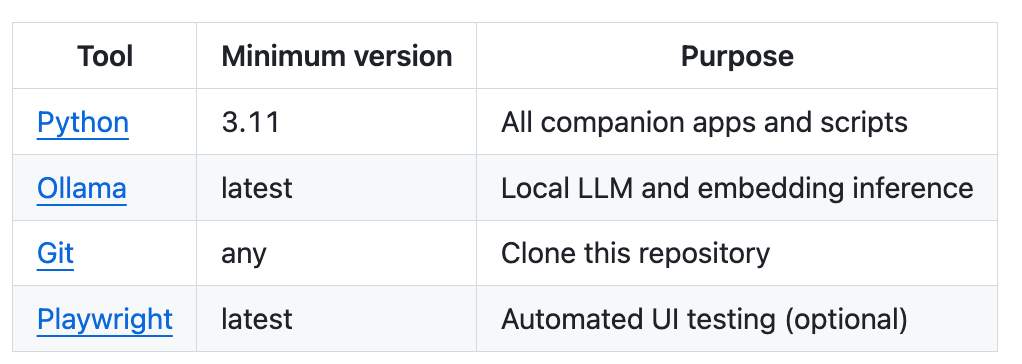Follow the Git link
The height and width of the screenshot is (364, 1022).
pyautogui.click(x=55, y=254)
